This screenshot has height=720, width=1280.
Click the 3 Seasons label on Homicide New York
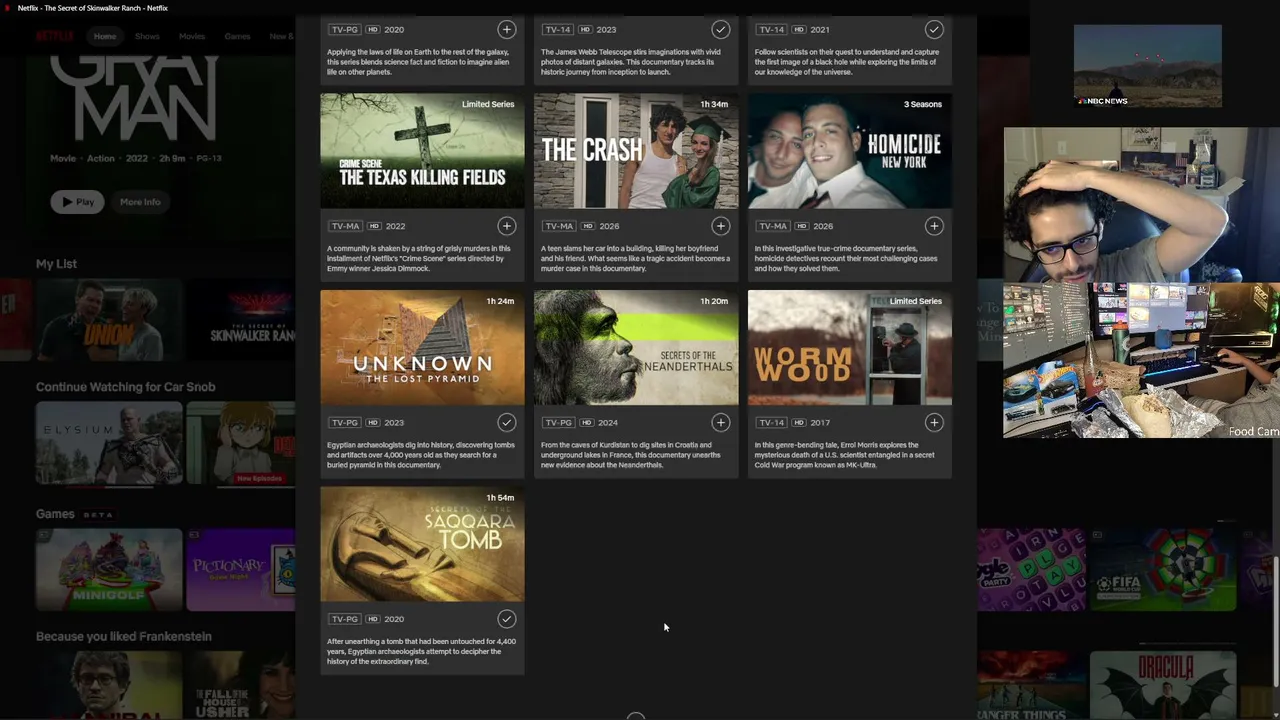923,104
